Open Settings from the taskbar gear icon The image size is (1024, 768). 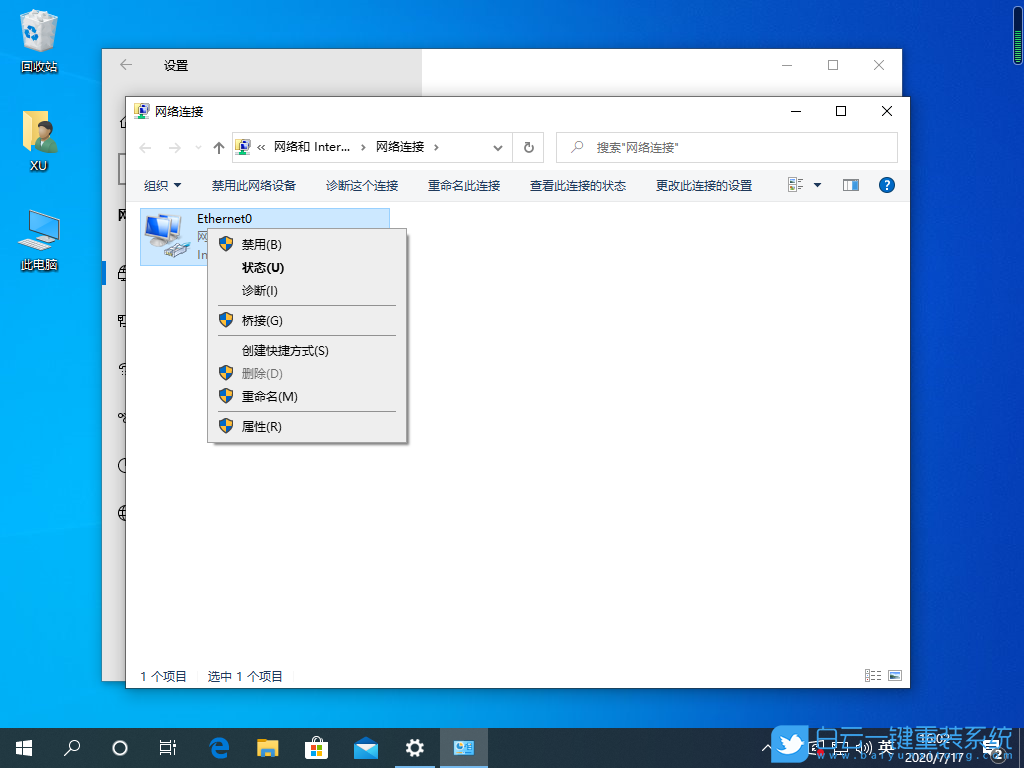414,747
